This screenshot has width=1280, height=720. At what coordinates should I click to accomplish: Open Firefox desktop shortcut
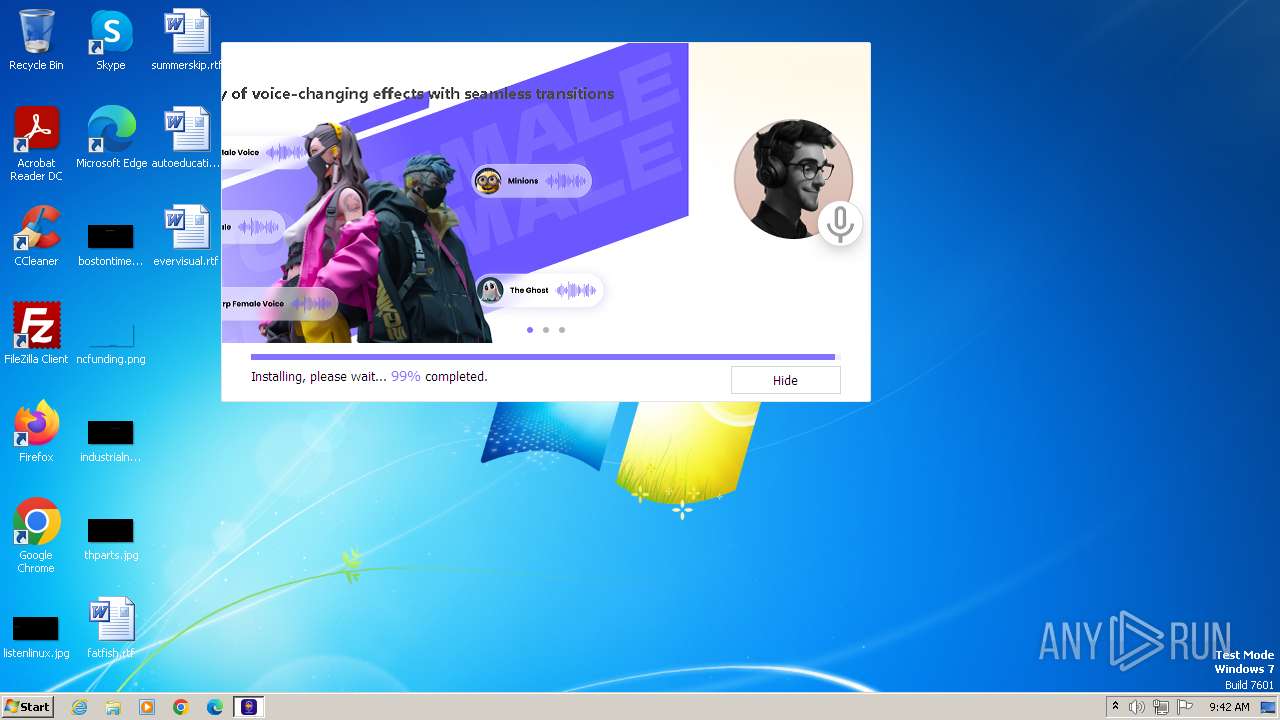tap(36, 432)
